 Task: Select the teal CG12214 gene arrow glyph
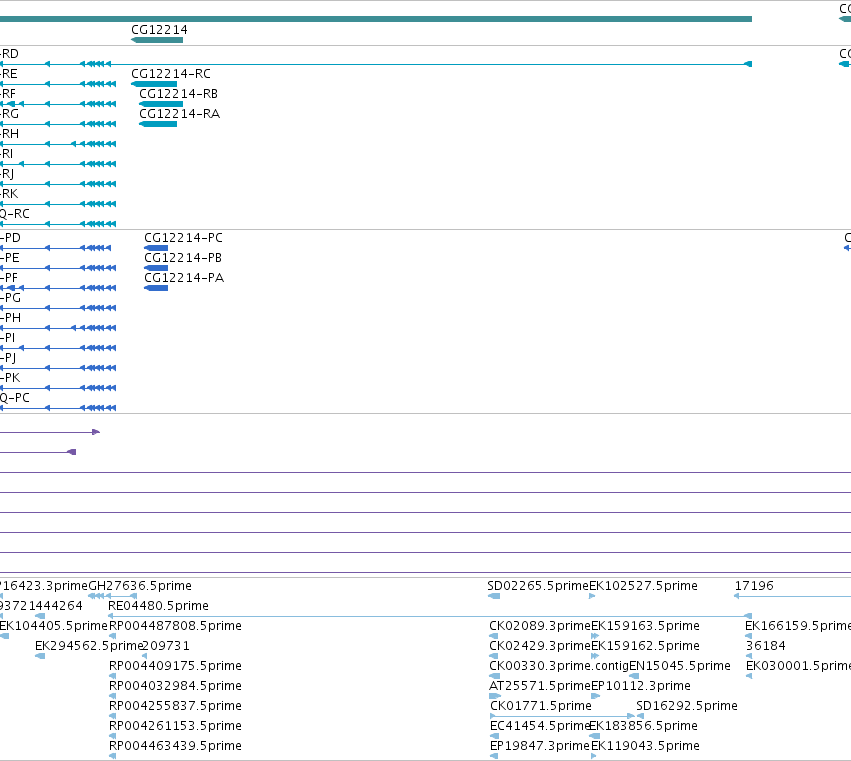tap(157, 40)
